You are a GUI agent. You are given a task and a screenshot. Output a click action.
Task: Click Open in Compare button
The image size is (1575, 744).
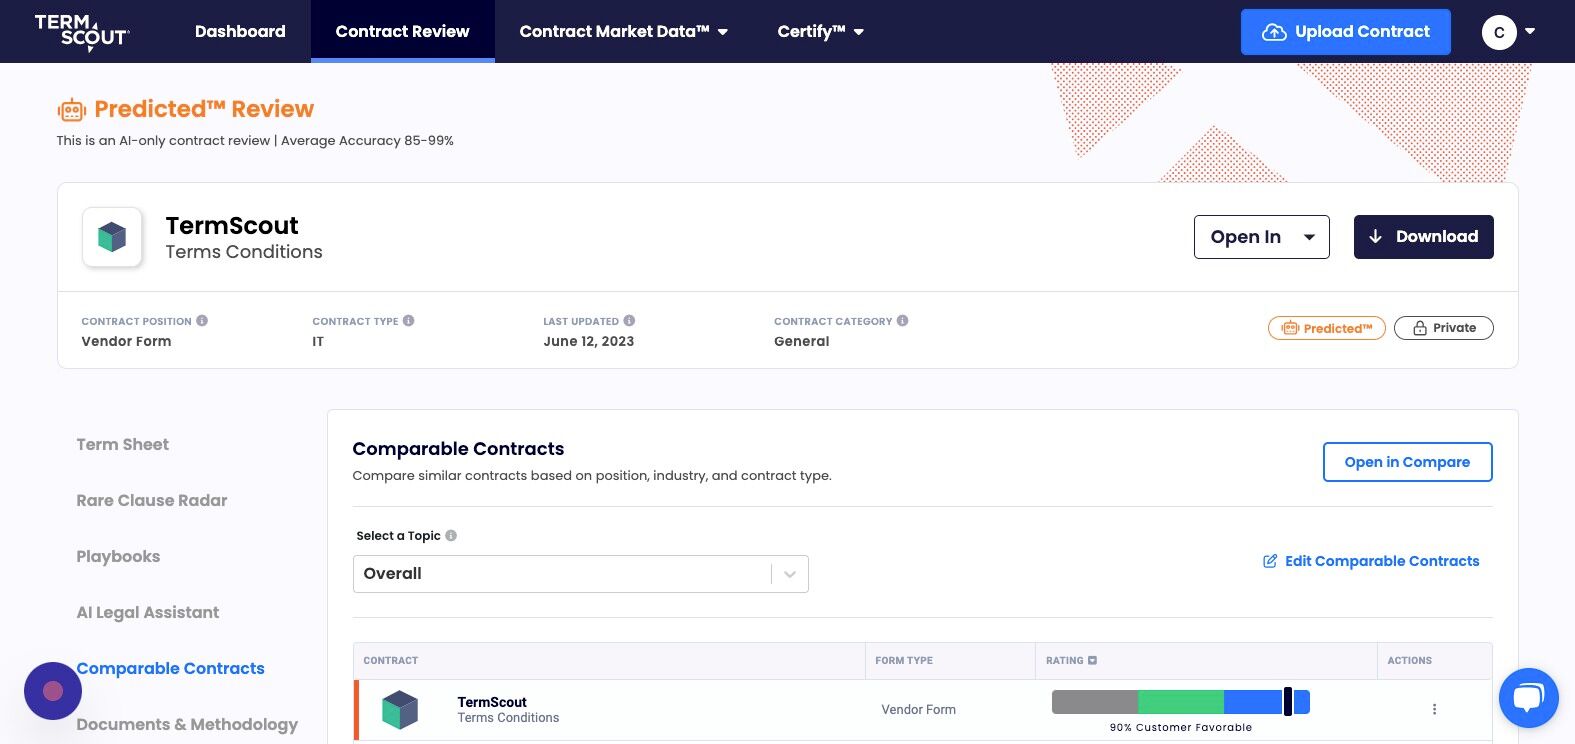[1407, 462]
